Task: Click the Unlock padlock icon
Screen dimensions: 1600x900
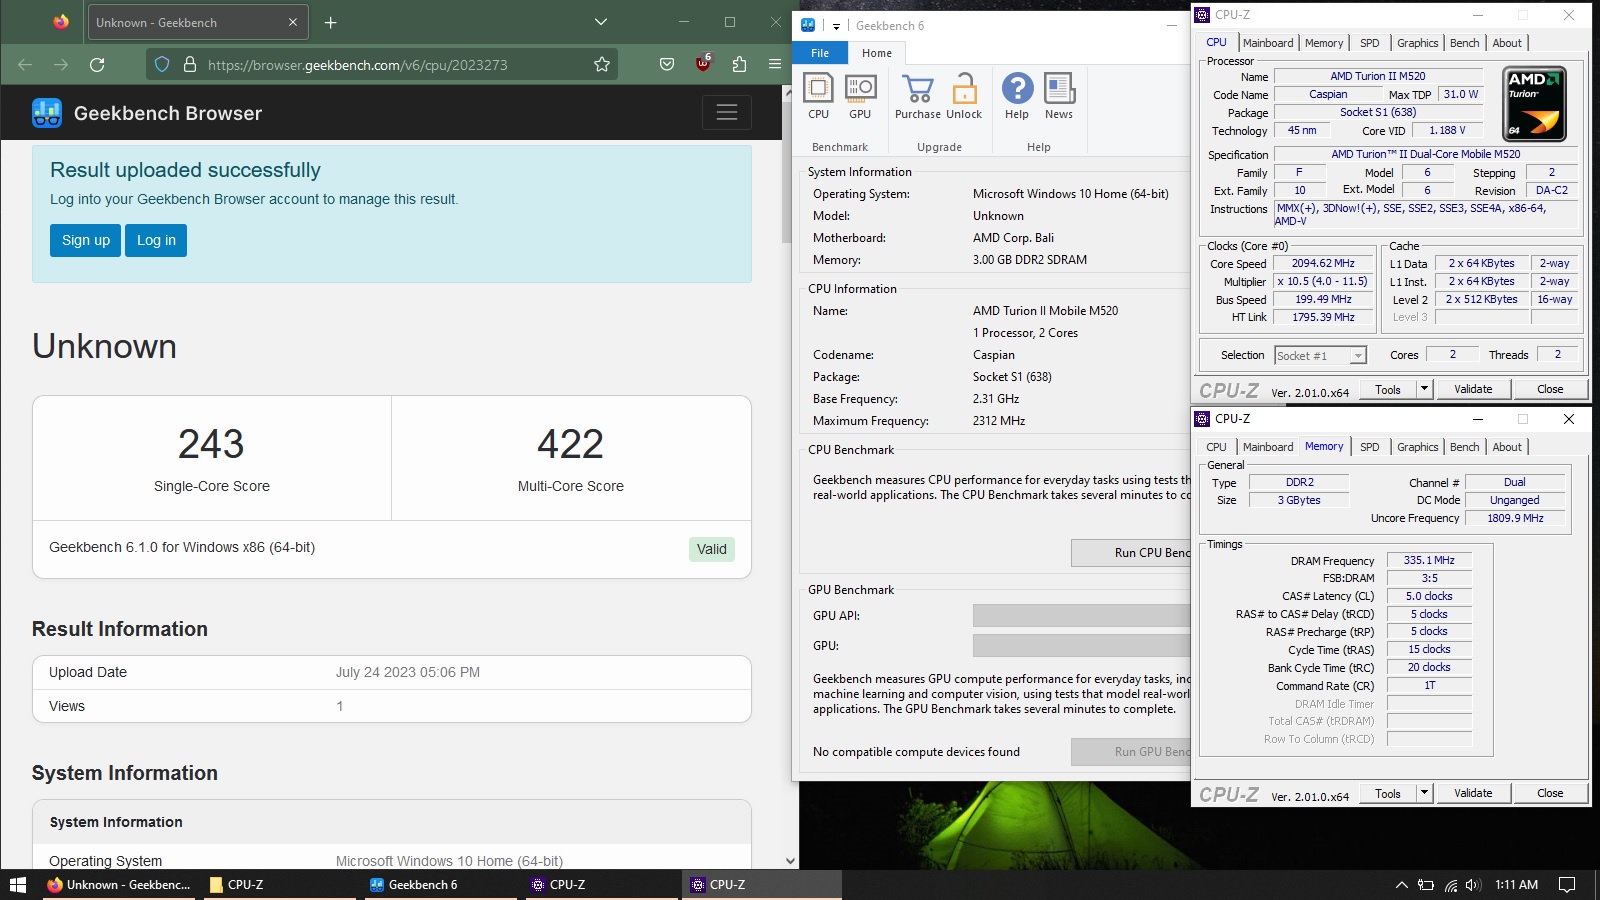Action: coord(964,97)
